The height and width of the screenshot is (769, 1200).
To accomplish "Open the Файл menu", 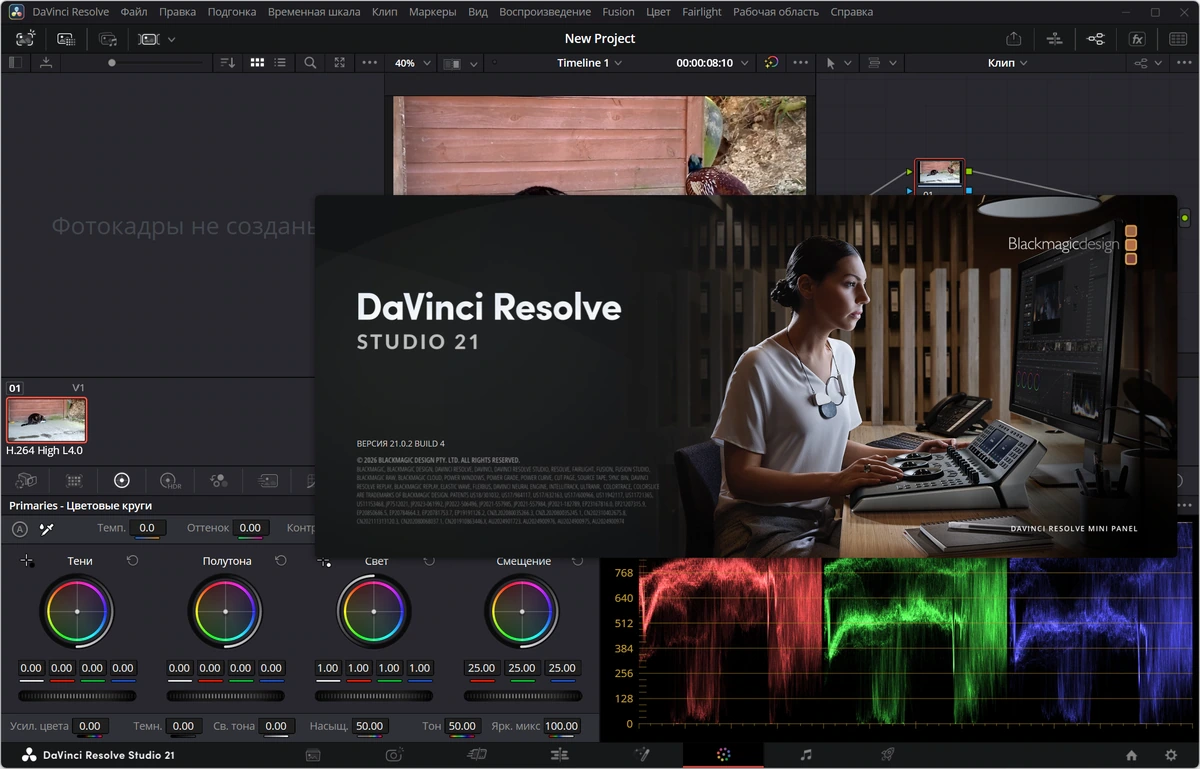I will click(x=133, y=12).
